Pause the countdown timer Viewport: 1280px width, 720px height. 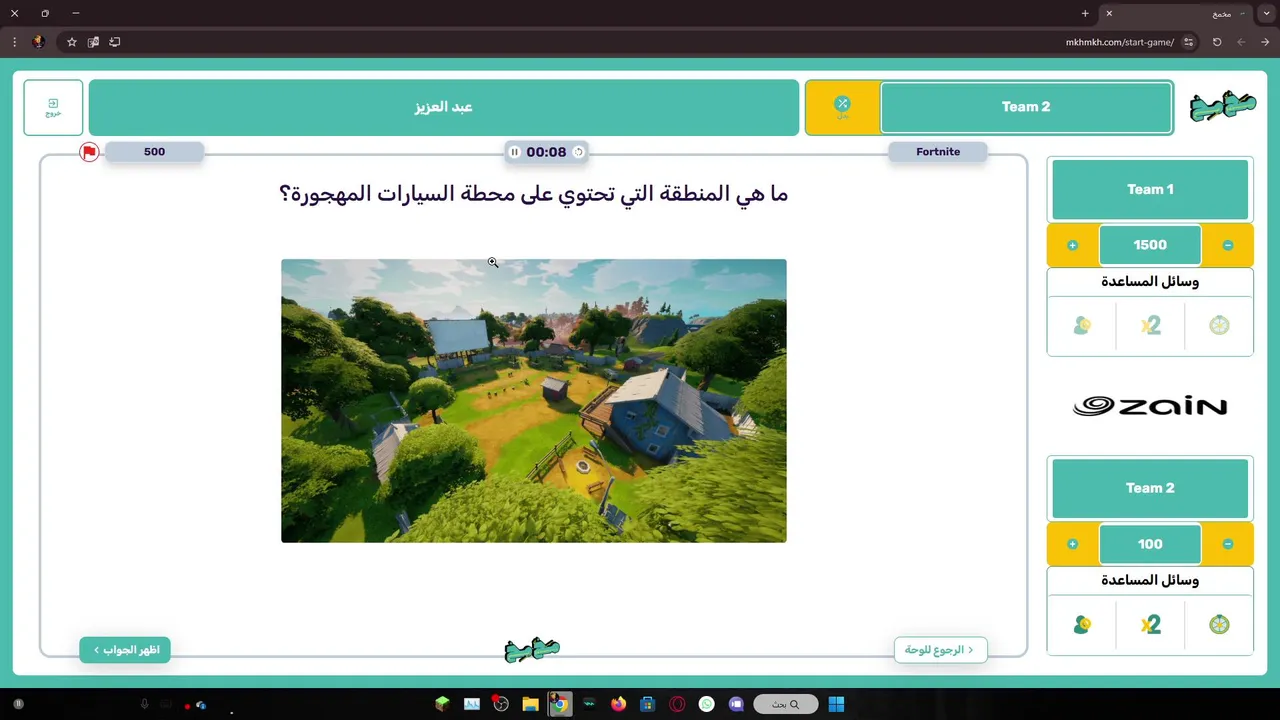(514, 152)
